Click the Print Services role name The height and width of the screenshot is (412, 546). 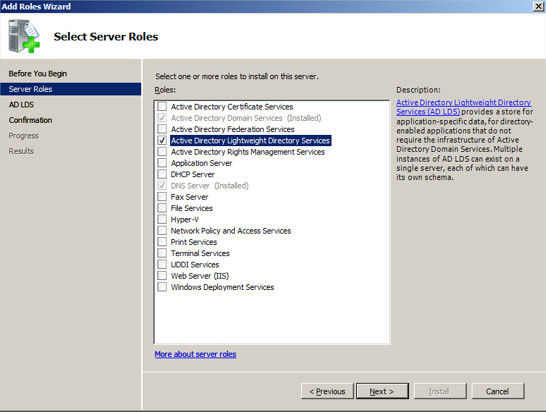coord(194,242)
